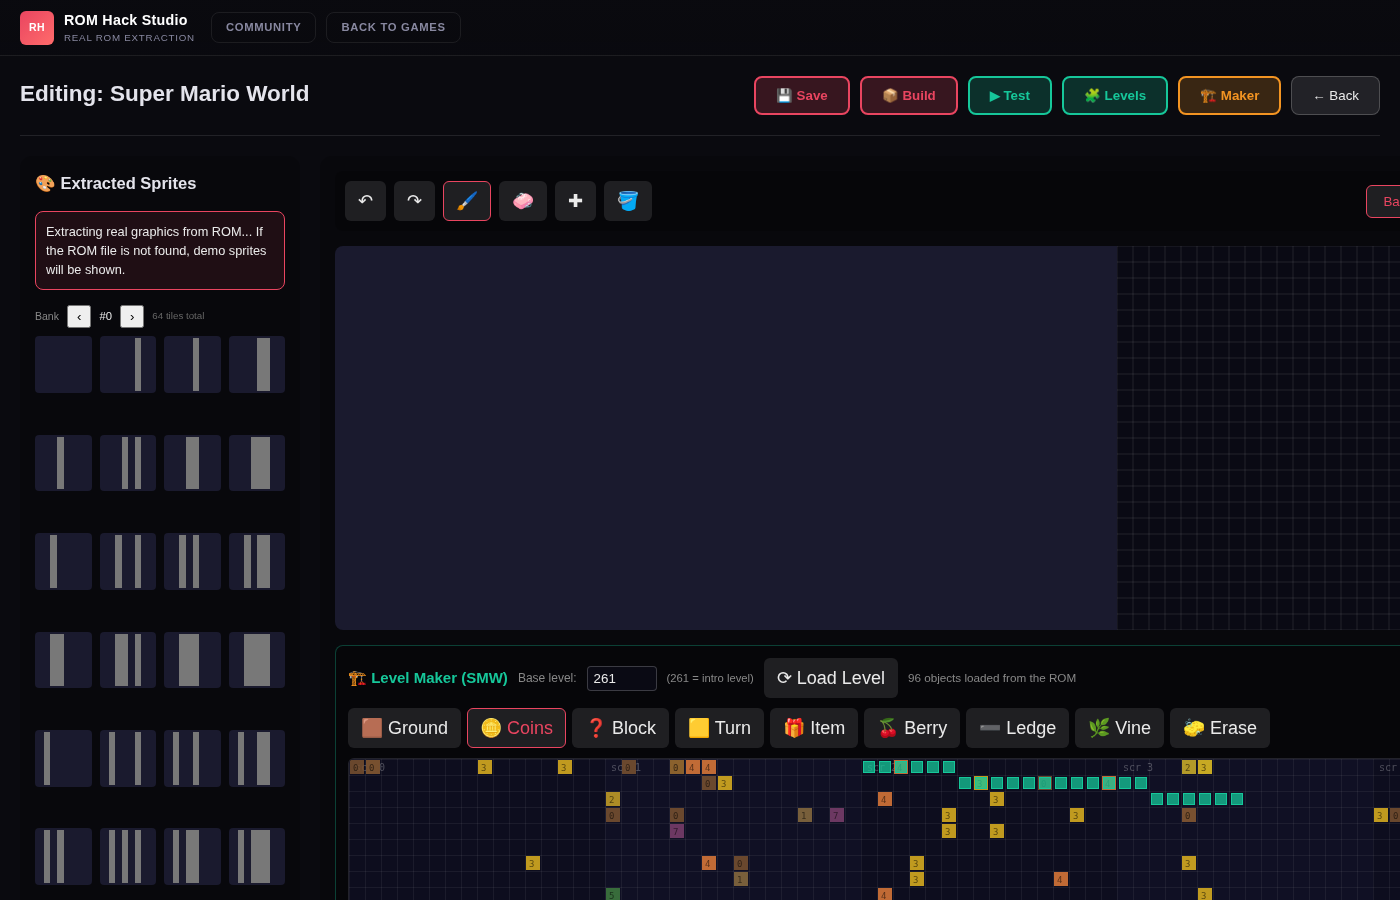This screenshot has height=900, width=1400.
Task: Click the "Extracted Sprites" panel heading
Action: click(x=116, y=183)
